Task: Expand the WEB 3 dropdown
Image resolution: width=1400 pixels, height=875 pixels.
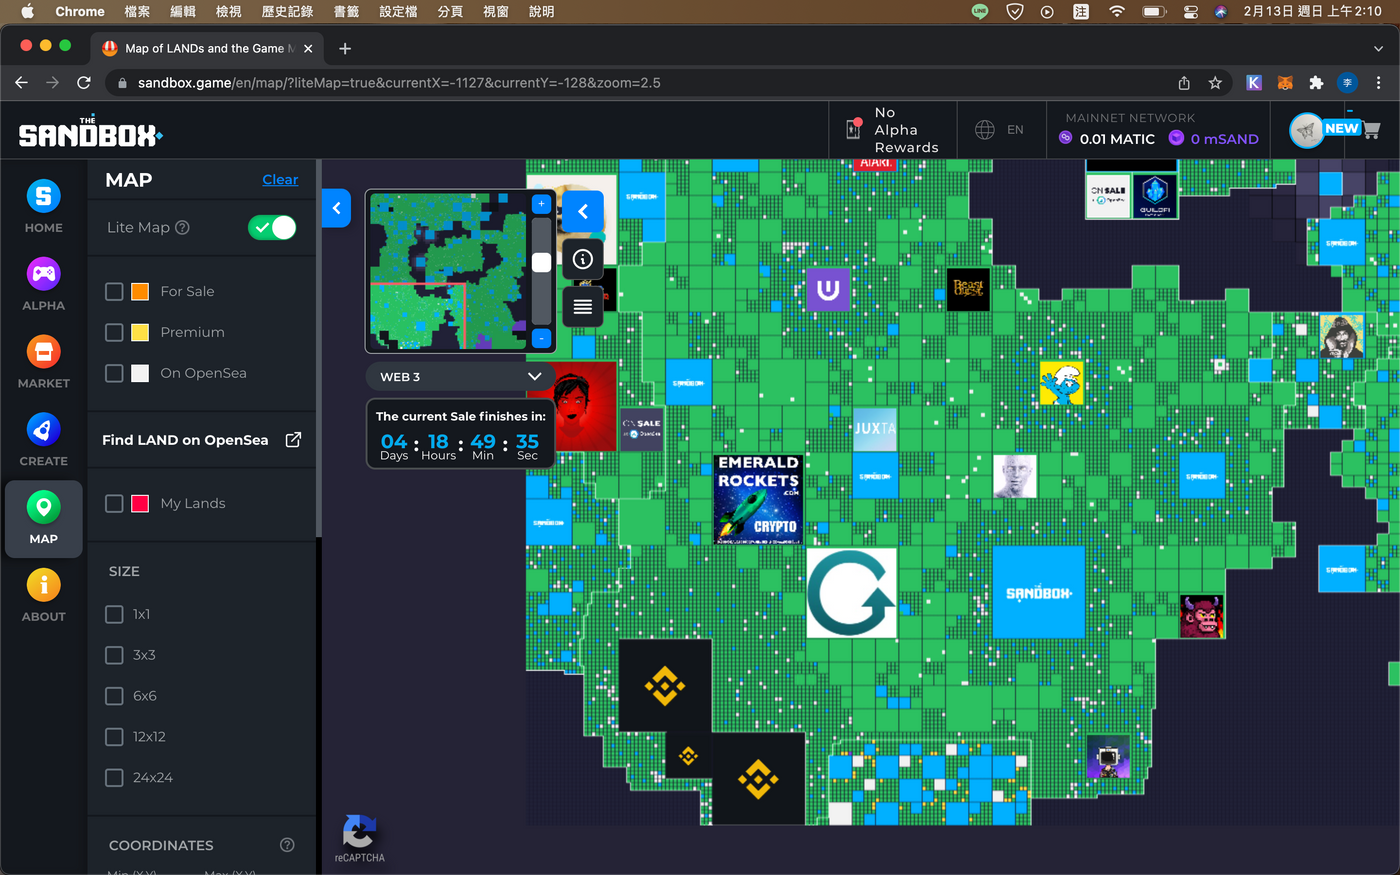Action: (460, 377)
